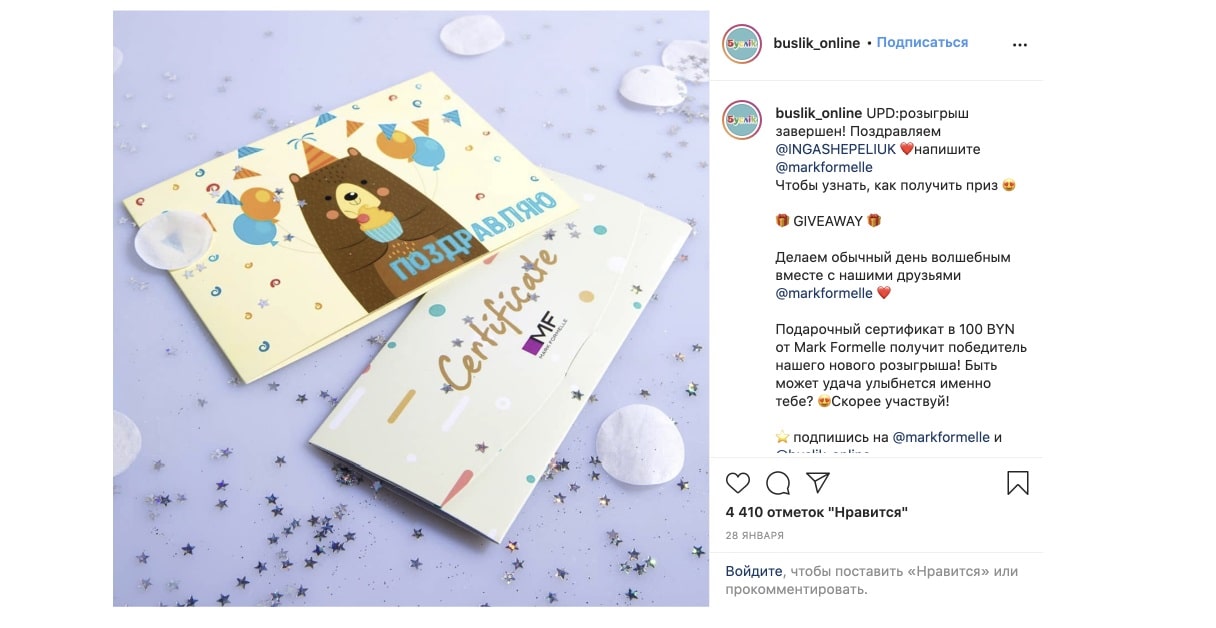Log in via the Войдите link
This screenshot has height=628, width=1216.
(755, 571)
